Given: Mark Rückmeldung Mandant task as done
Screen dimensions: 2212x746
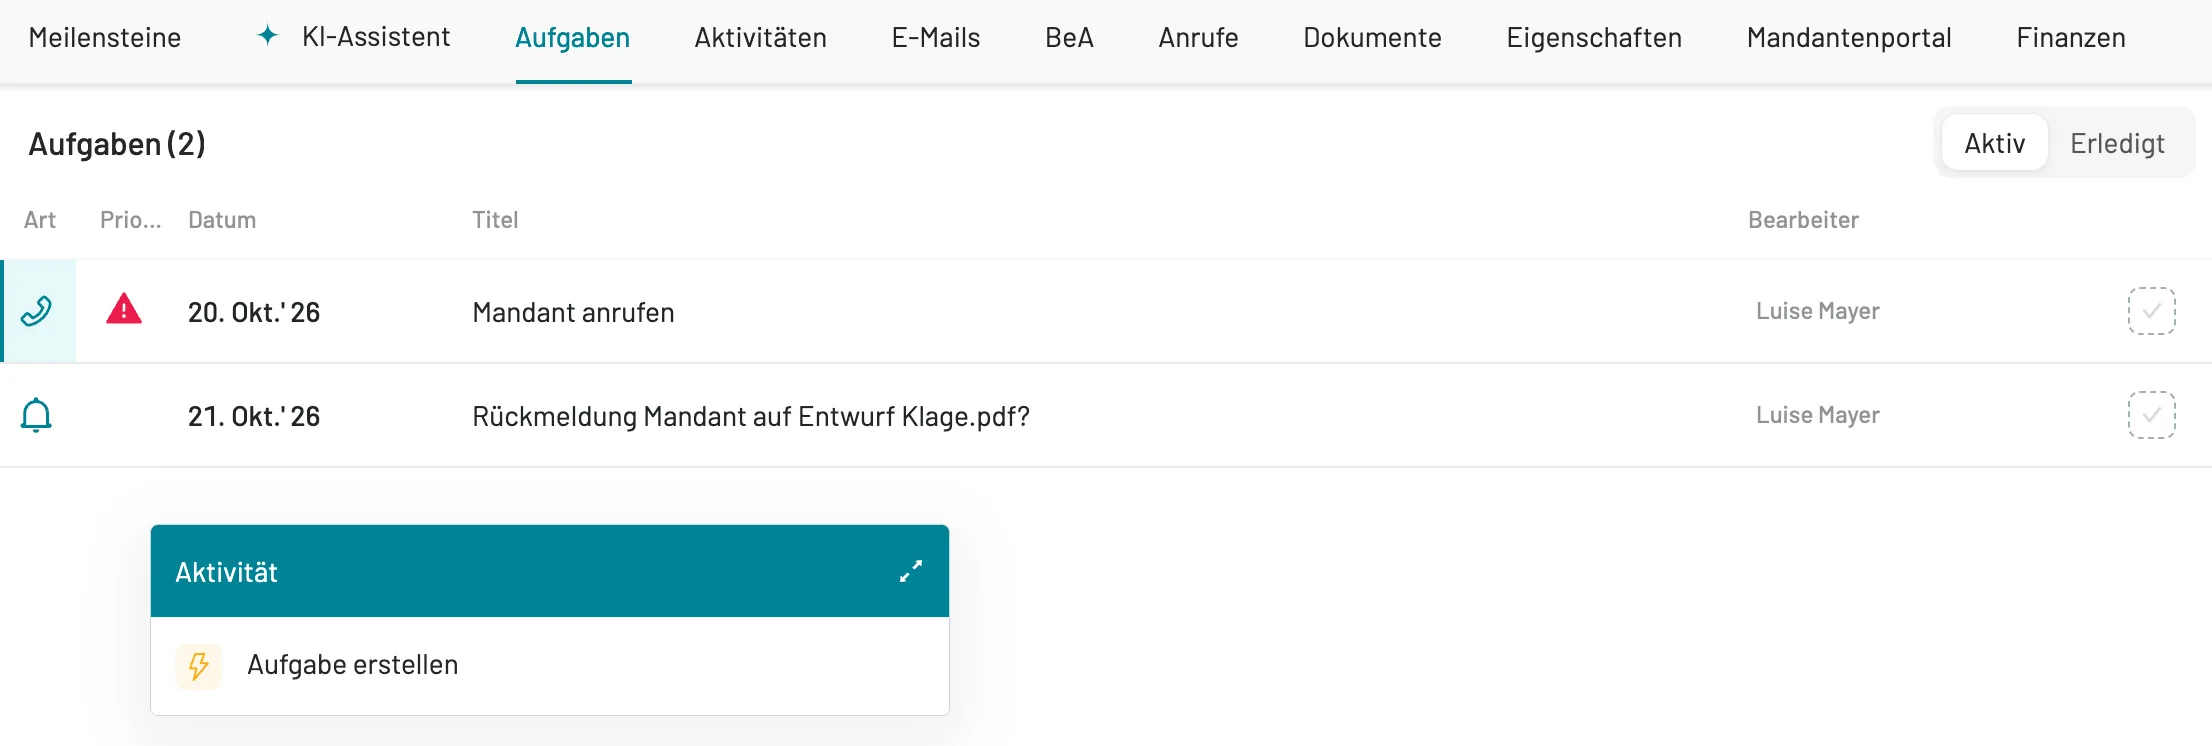Looking at the screenshot, I should point(2151,415).
